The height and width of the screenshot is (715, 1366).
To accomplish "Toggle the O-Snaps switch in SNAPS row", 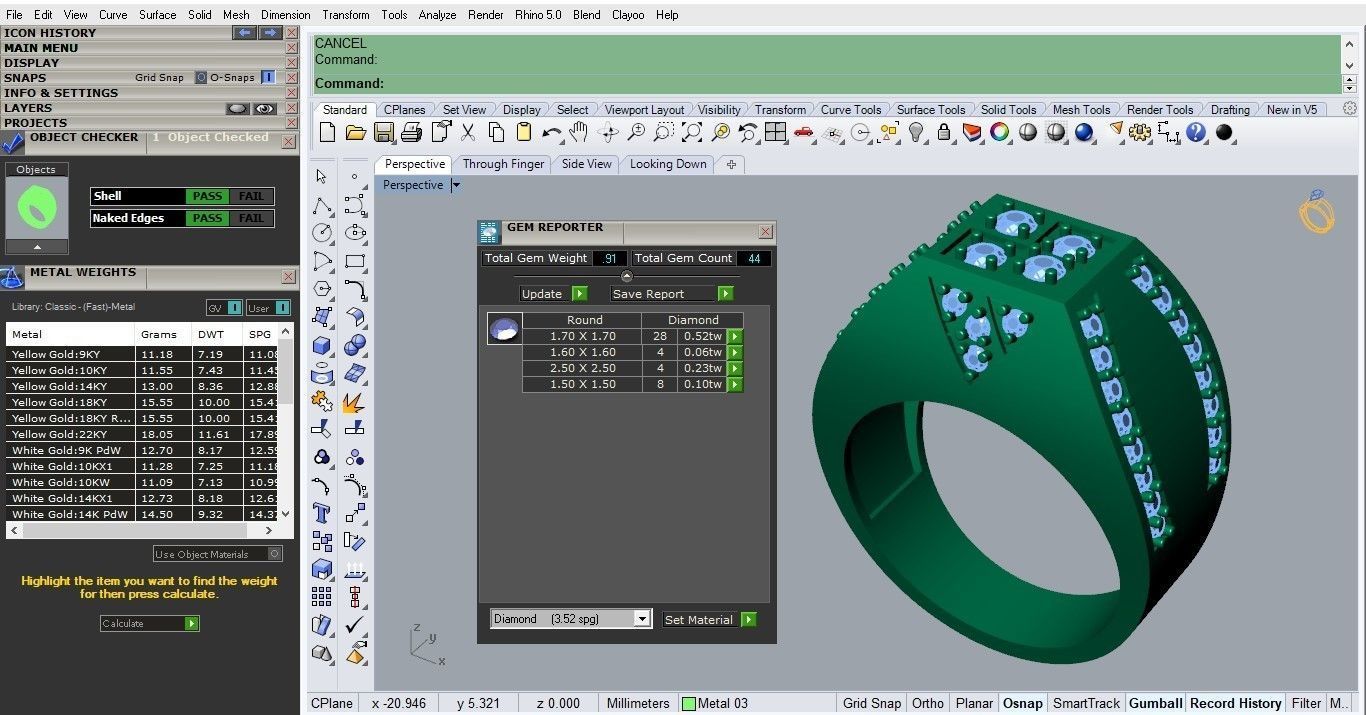I will click(x=268, y=77).
